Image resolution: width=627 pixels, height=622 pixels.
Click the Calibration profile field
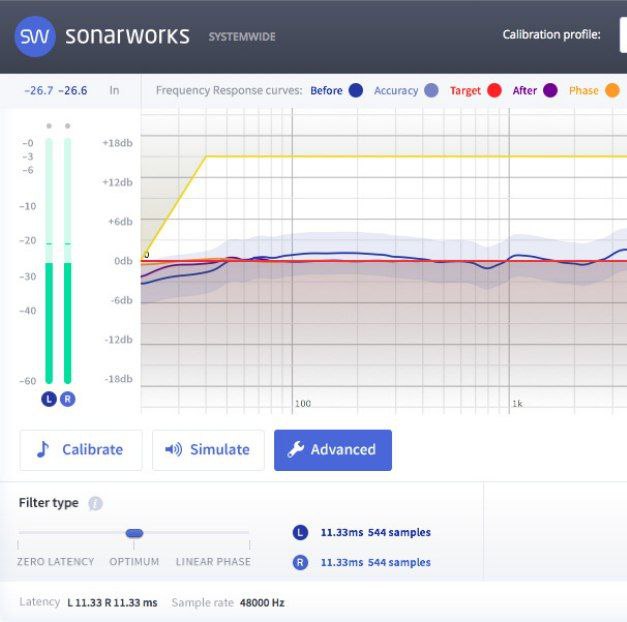[x=623, y=35]
